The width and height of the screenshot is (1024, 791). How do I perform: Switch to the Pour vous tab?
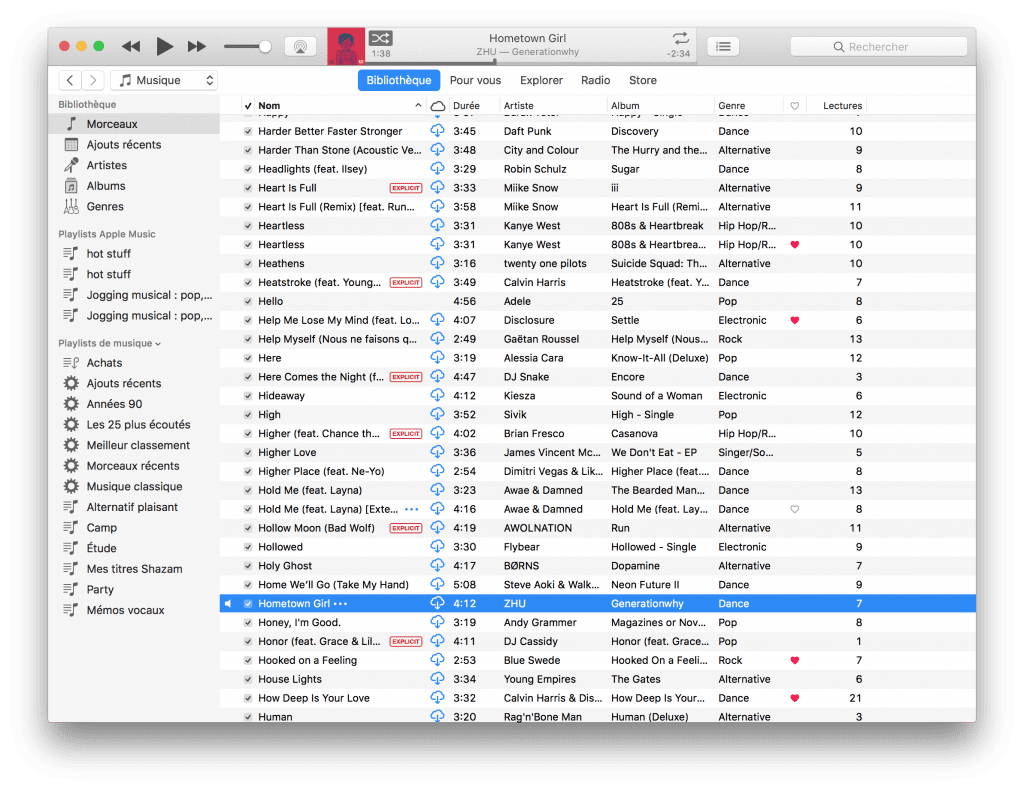pyautogui.click(x=475, y=80)
